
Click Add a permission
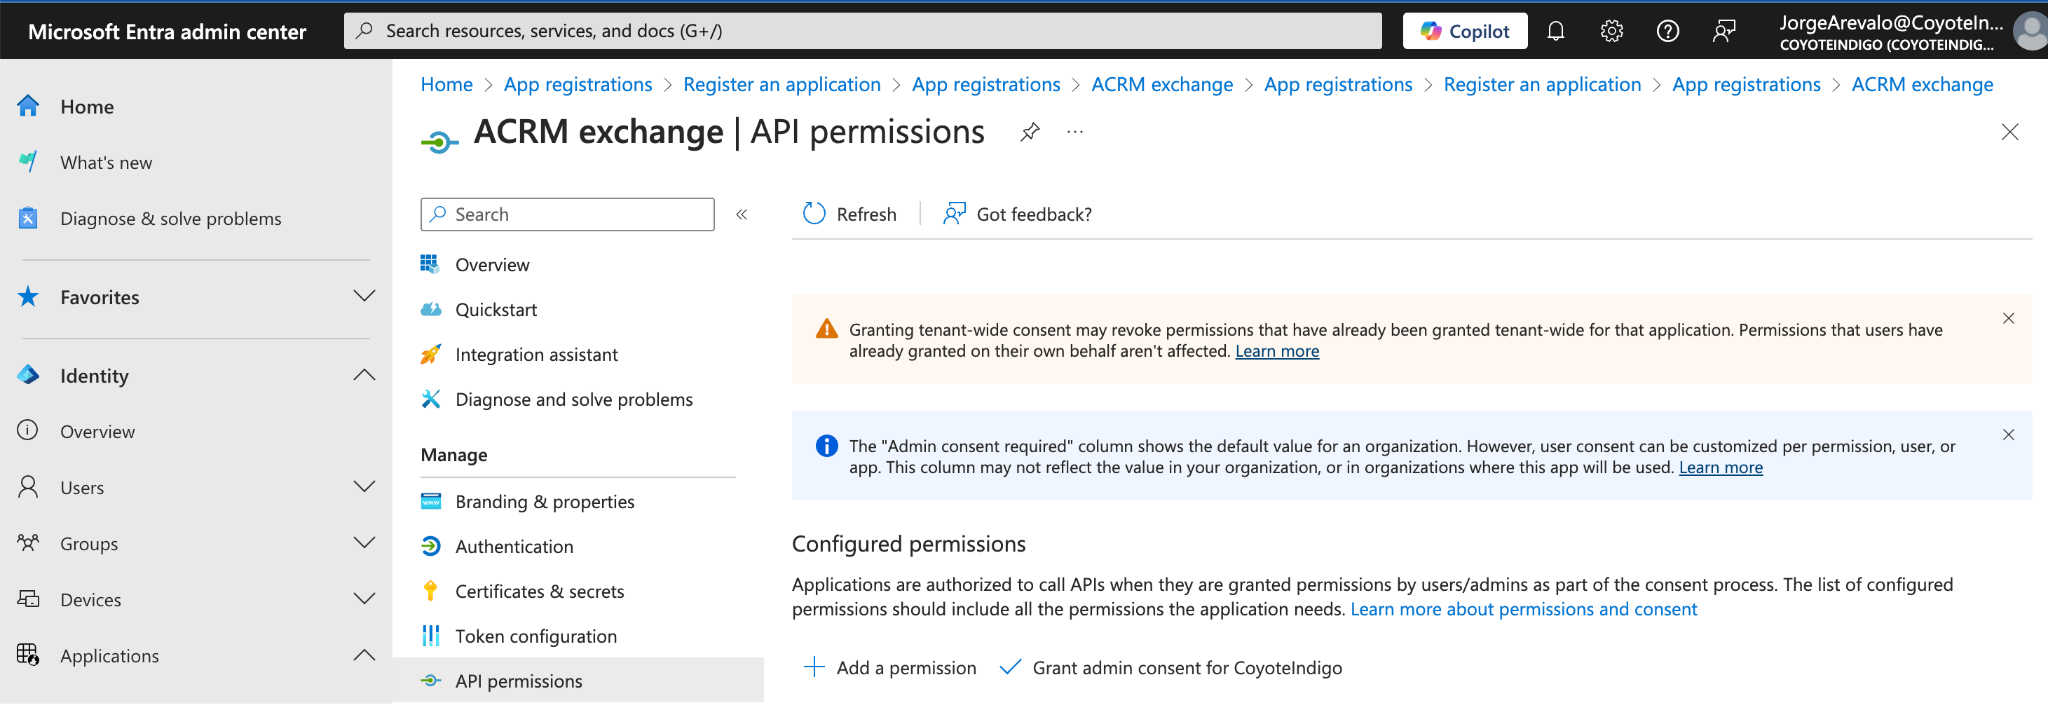pyautogui.click(x=890, y=667)
